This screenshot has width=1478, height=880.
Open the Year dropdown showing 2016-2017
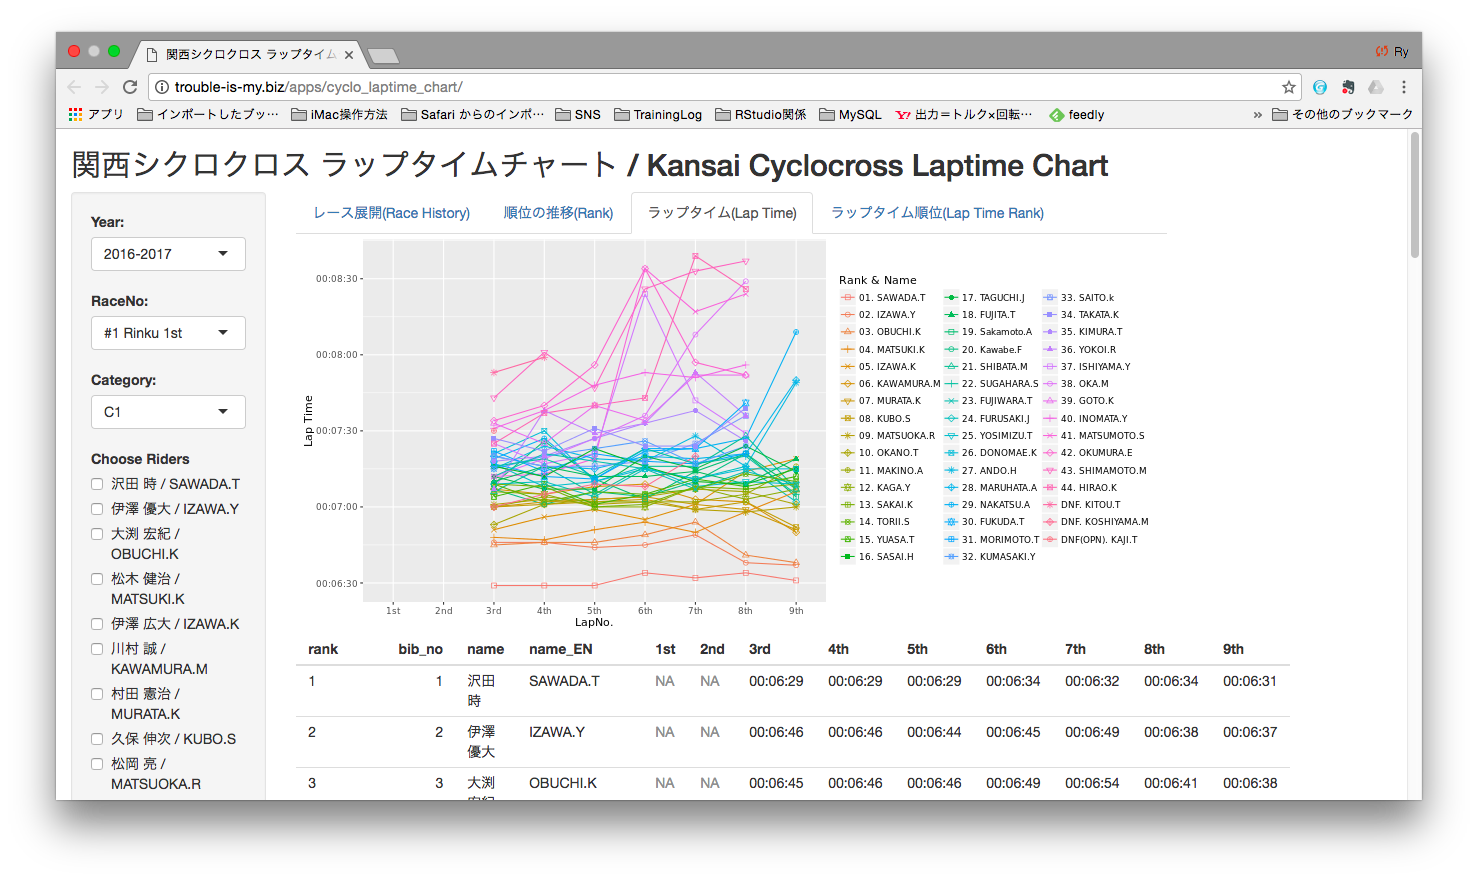[x=168, y=254]
